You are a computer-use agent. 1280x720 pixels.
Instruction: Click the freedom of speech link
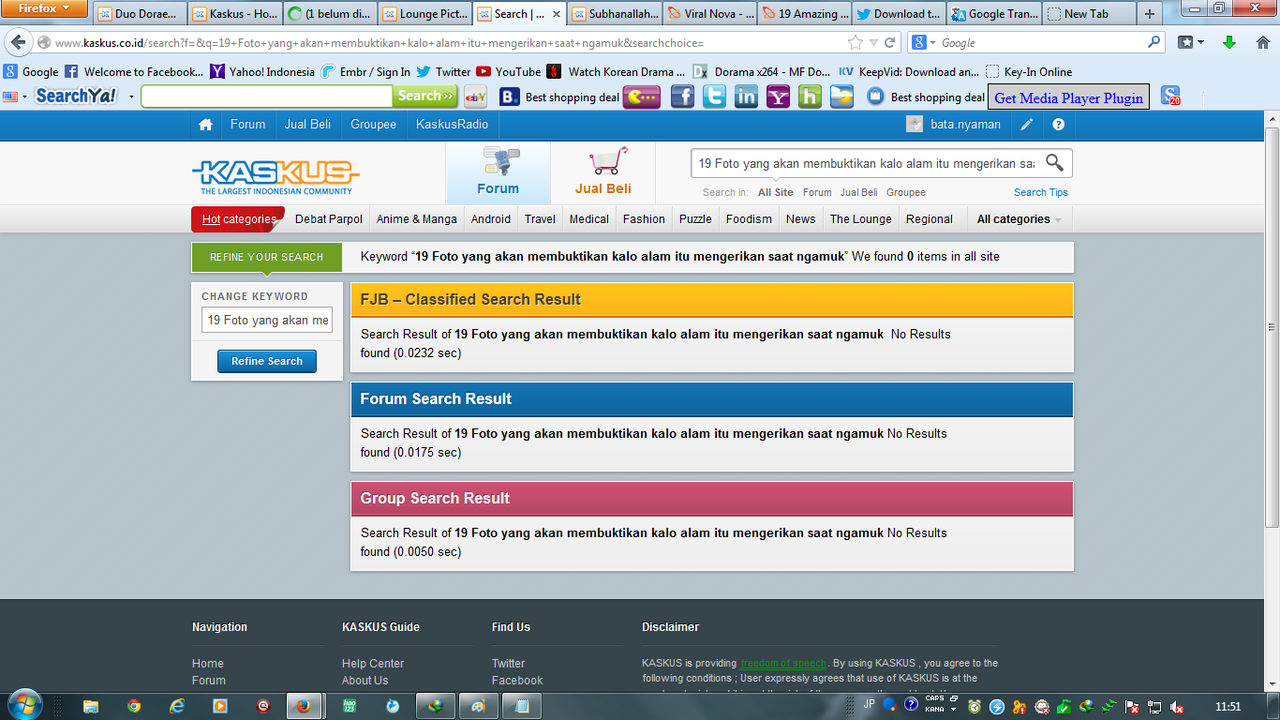783,663
